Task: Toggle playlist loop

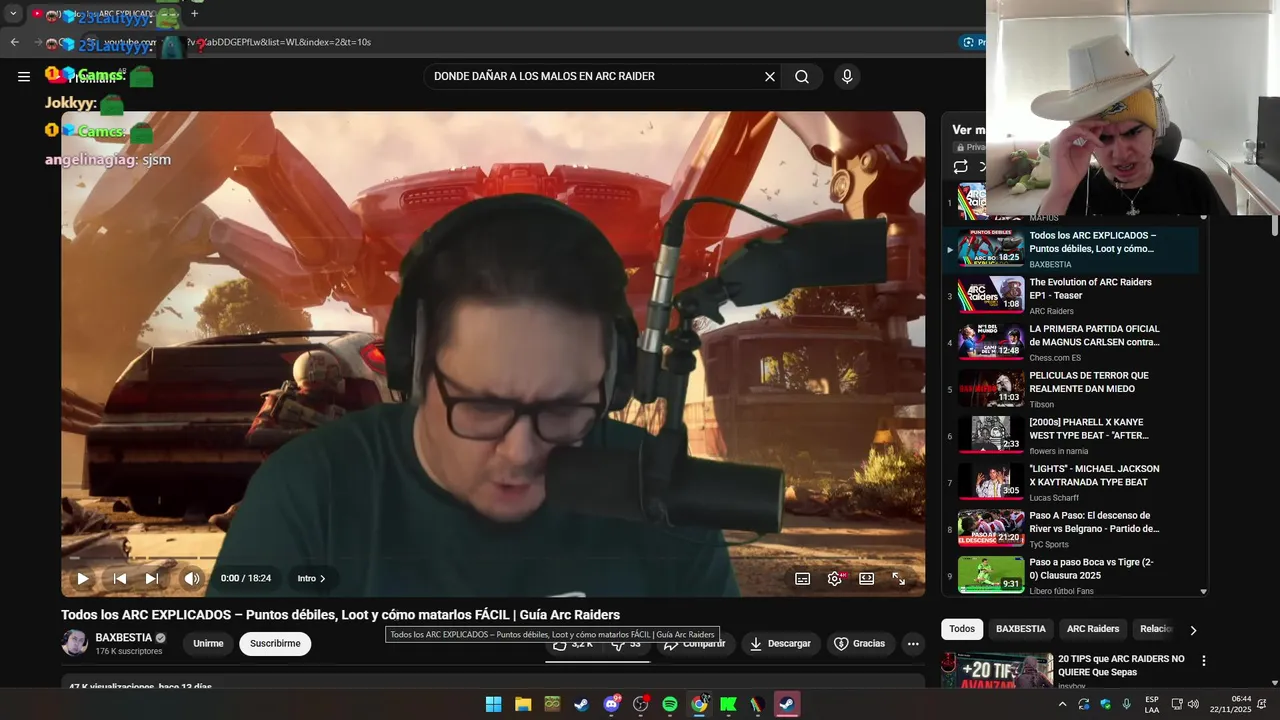Action: pos(961,167)
